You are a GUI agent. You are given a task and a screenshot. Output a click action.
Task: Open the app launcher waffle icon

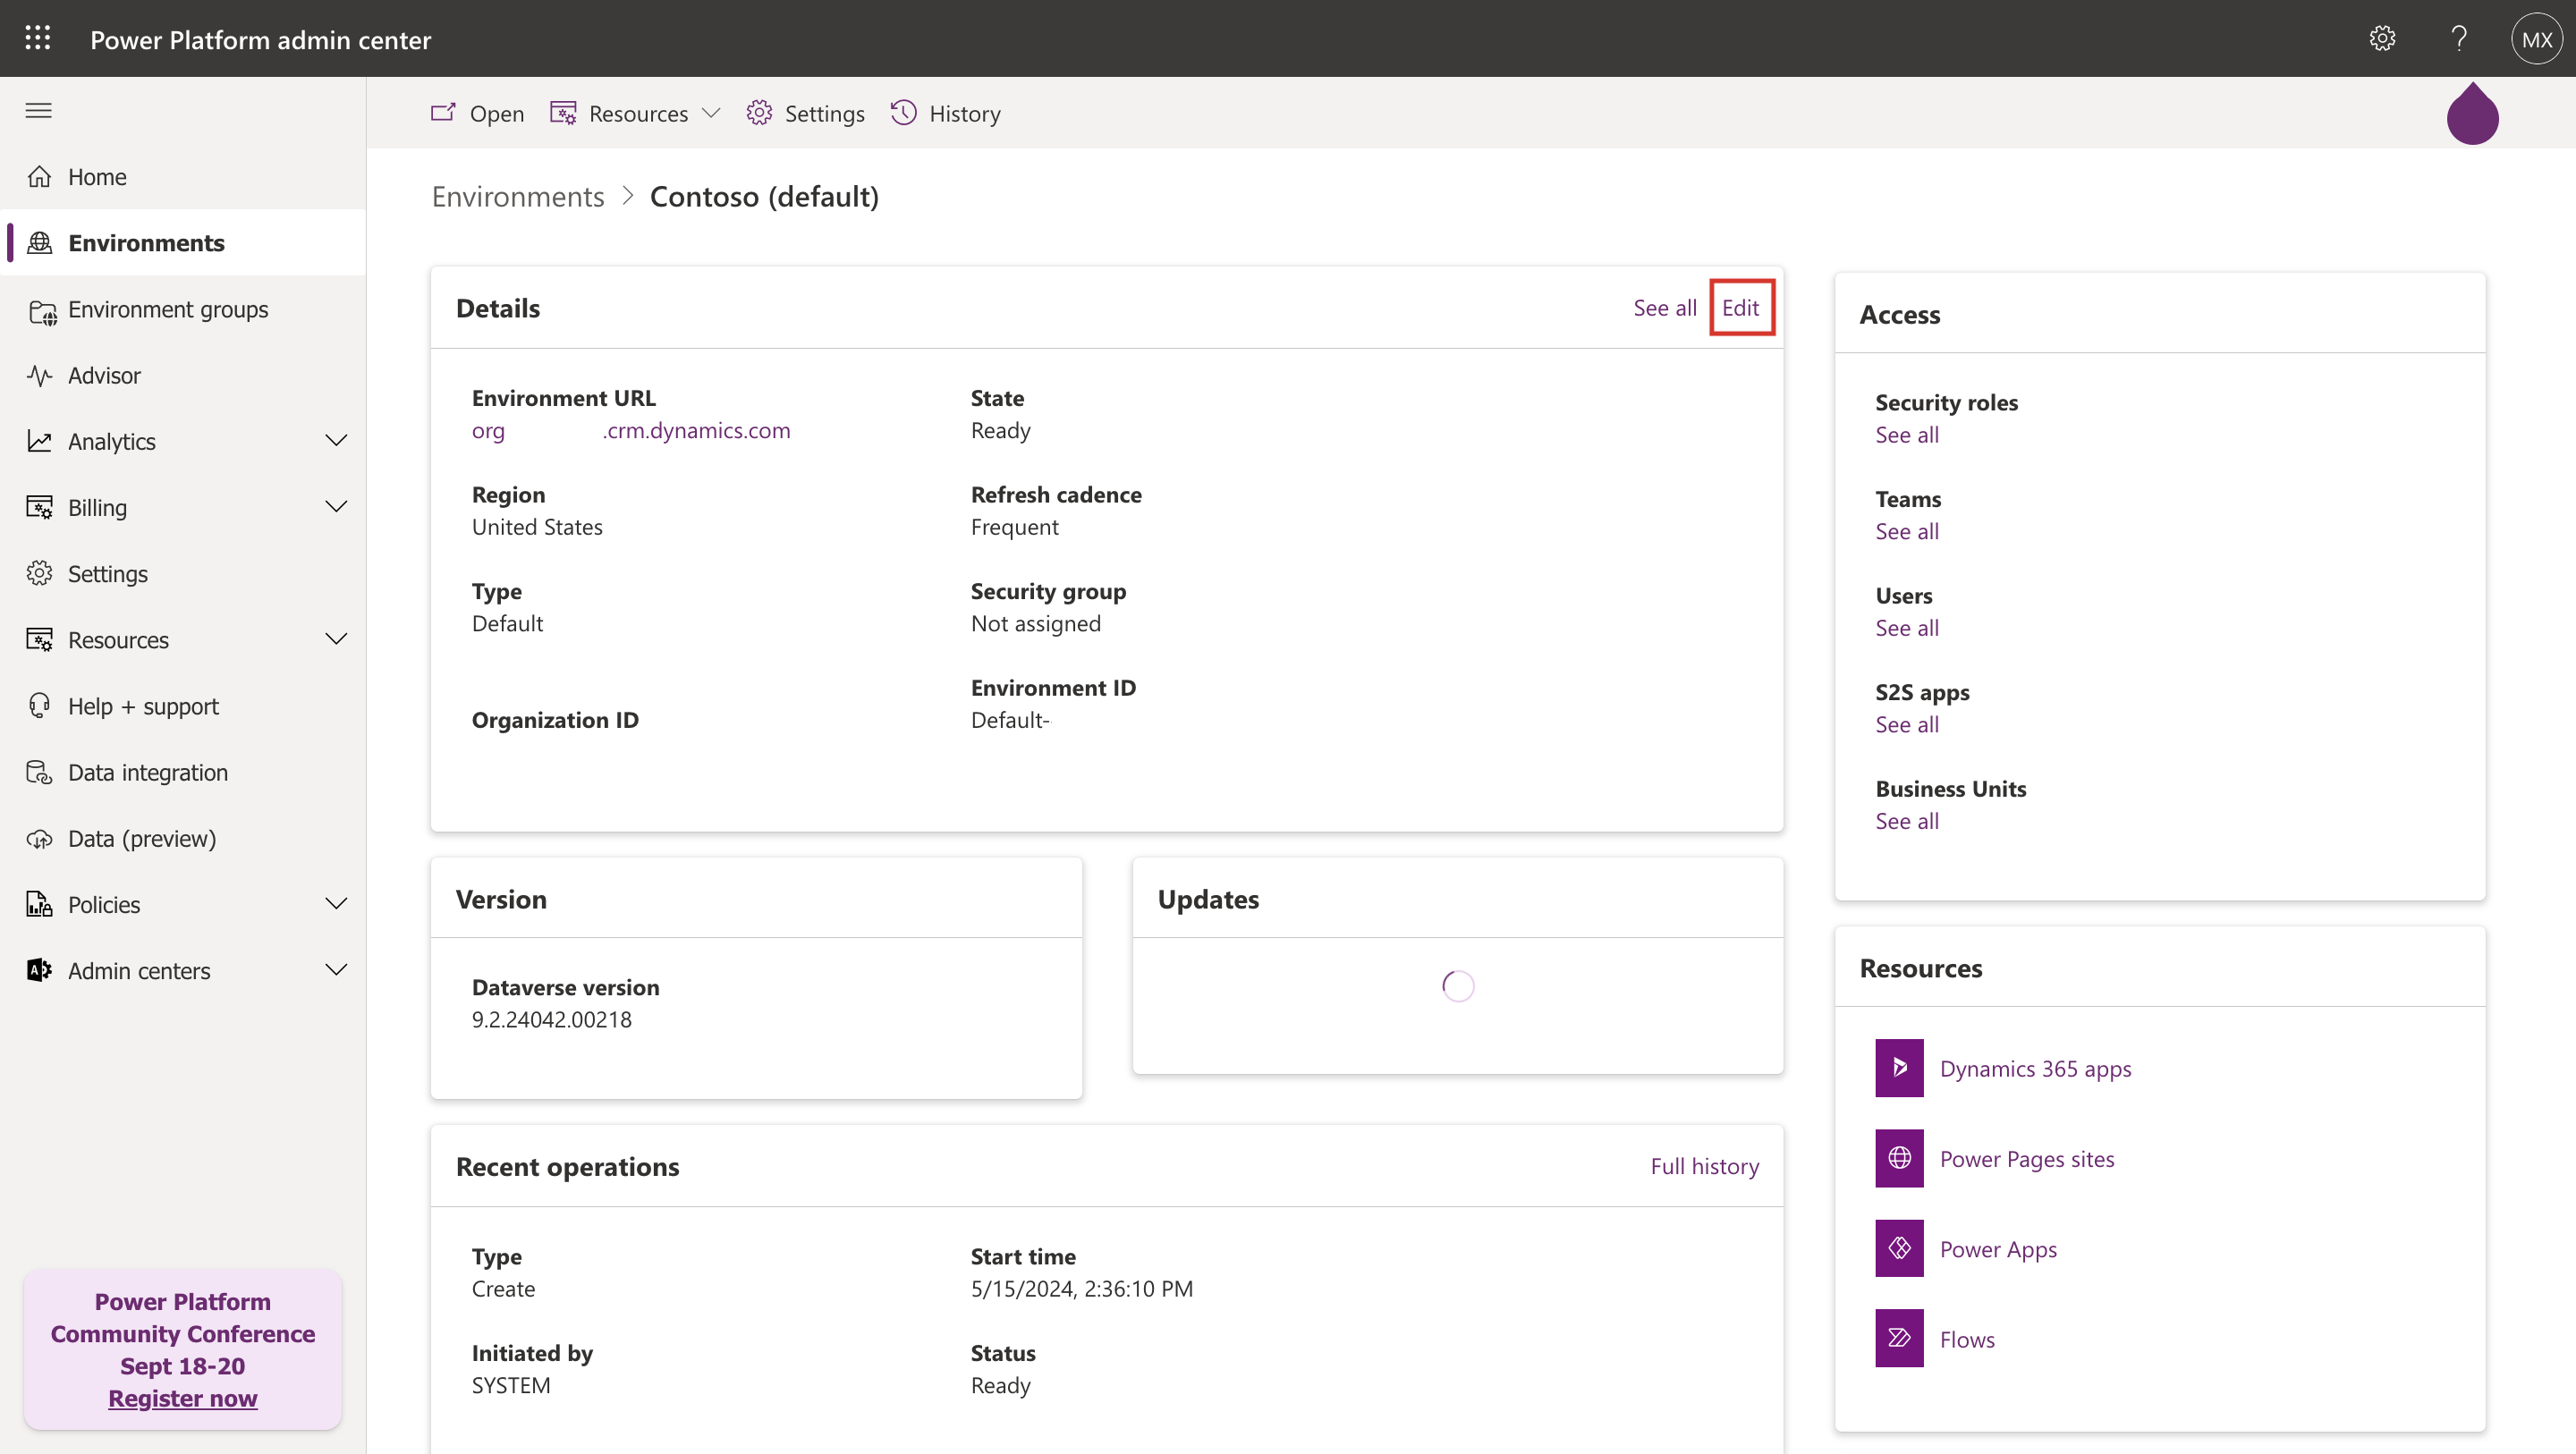coord(38,38)
